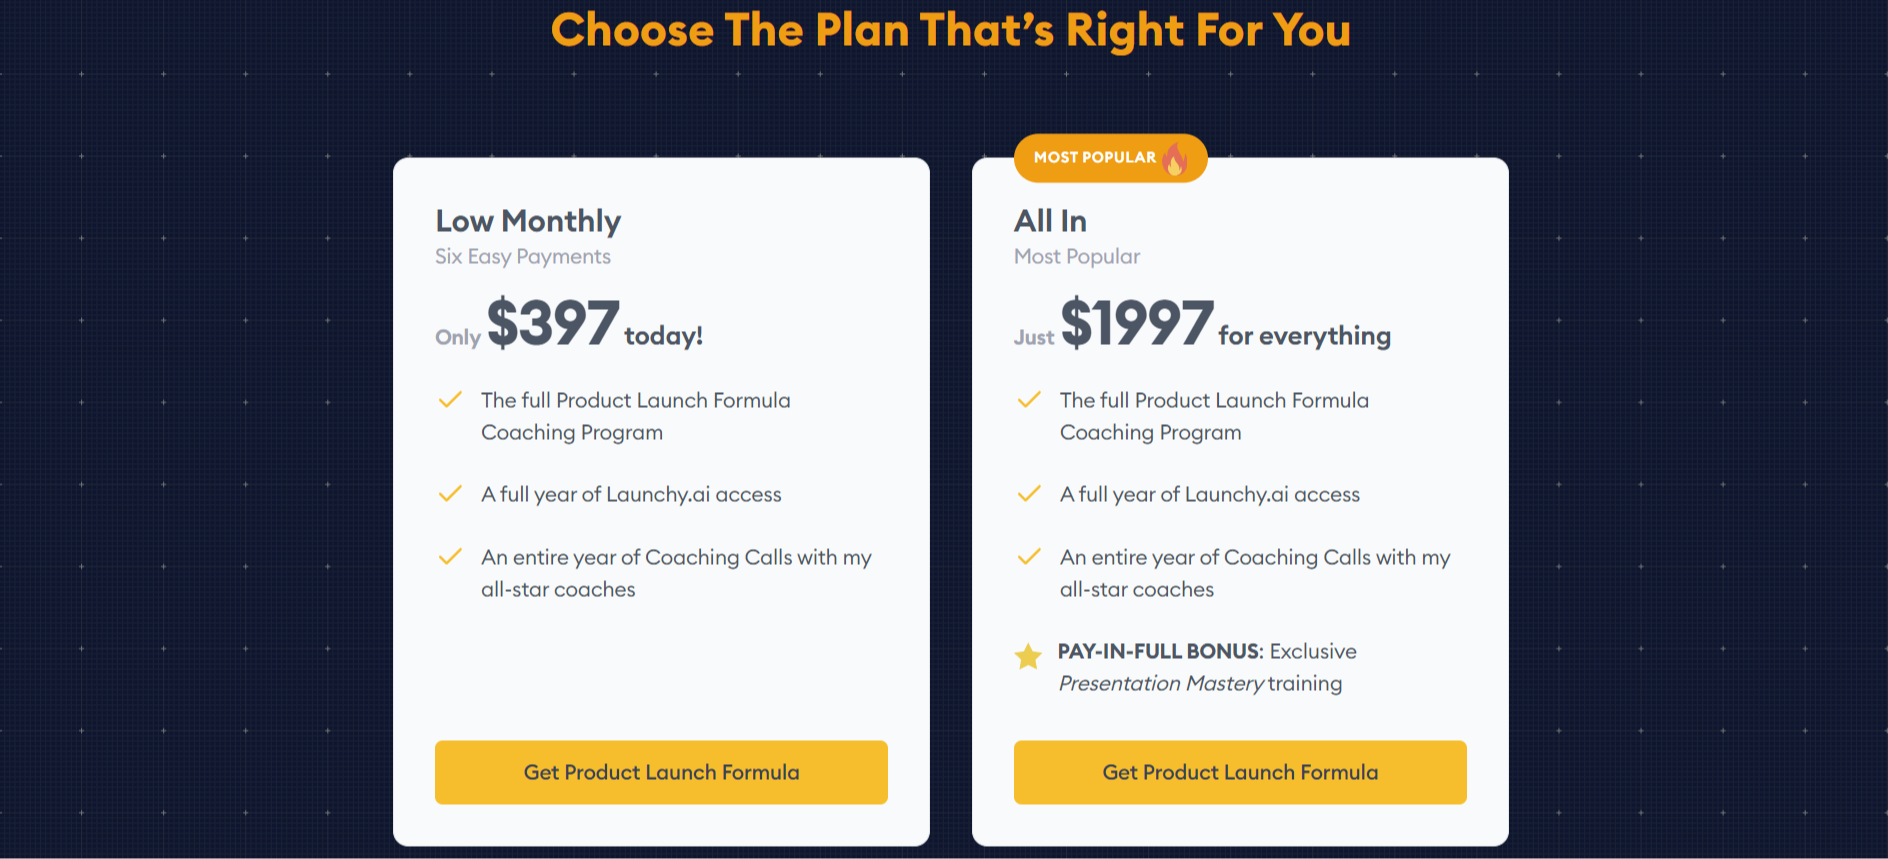Image resolution: width=1888 pixels, height=859 pixels.
Task: Click the $1997 price text
Action: 1137,323
